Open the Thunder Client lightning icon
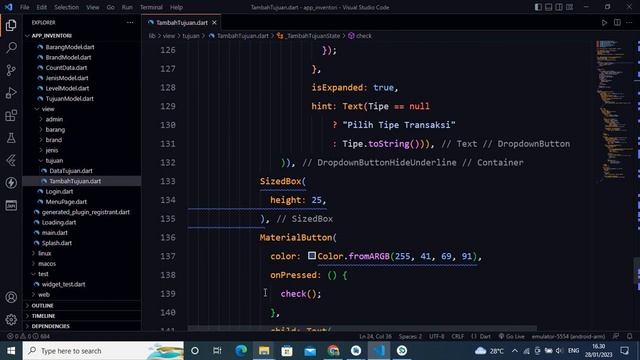The image size is (640, 360). tap(11, 183)
